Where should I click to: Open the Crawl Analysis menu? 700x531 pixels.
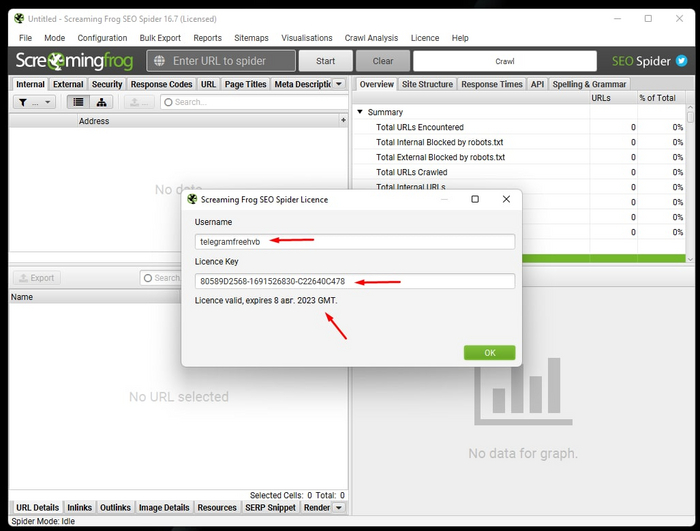coord(371,38)
